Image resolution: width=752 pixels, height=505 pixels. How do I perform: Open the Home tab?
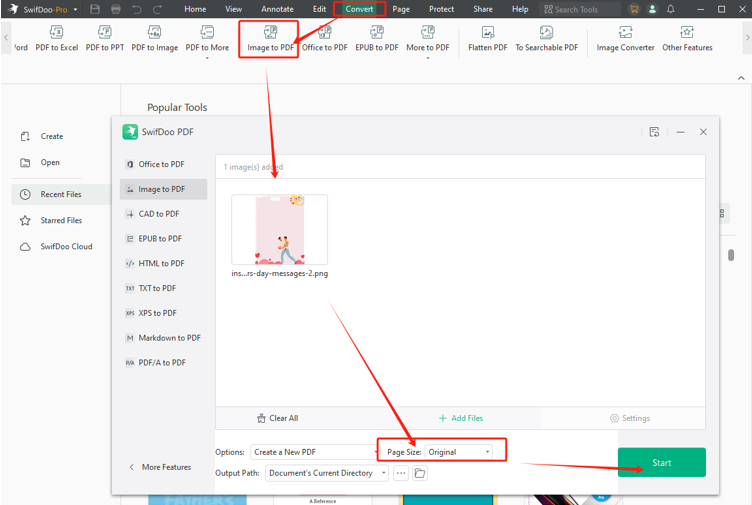195,9
